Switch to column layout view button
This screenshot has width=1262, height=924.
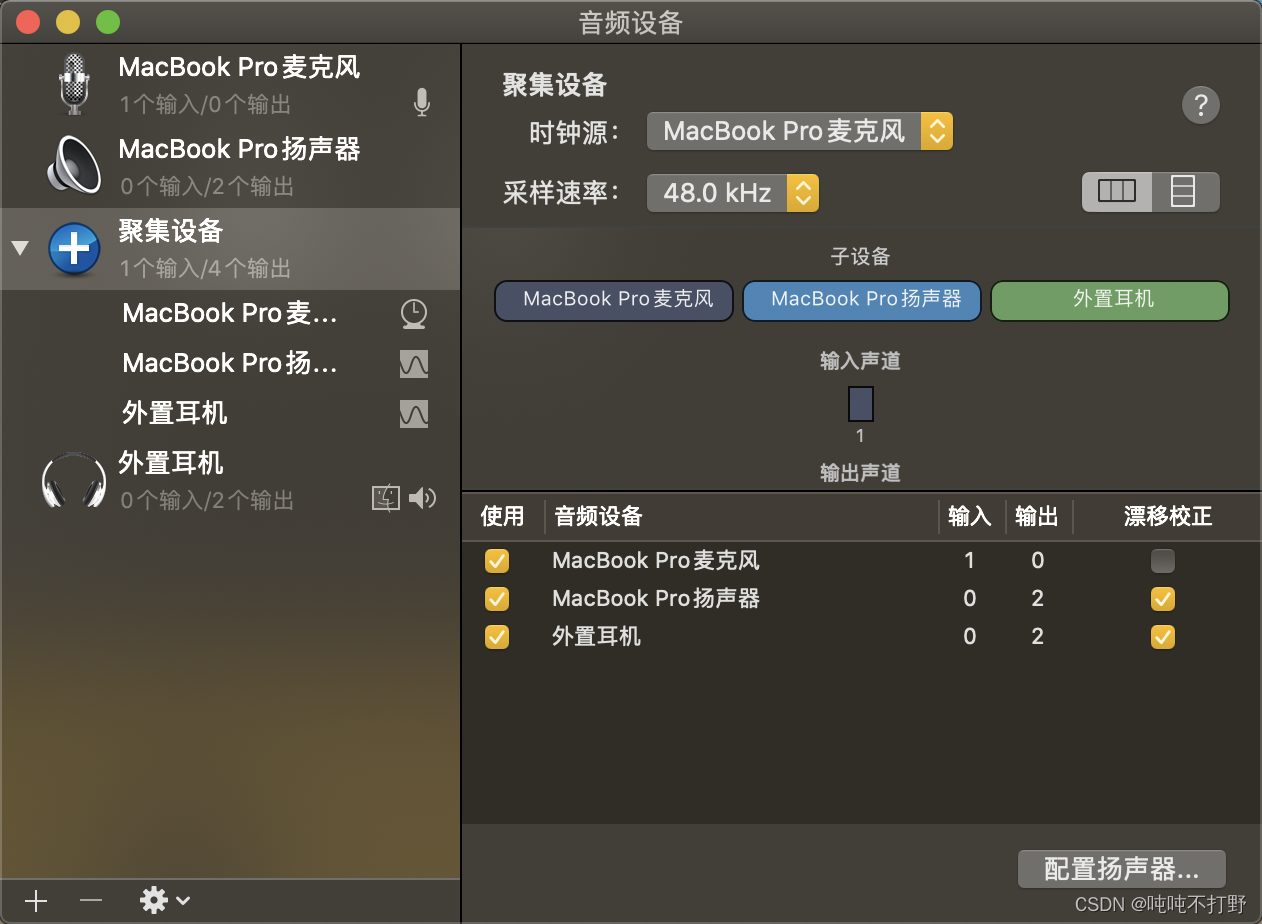[x=1117, y=192]
